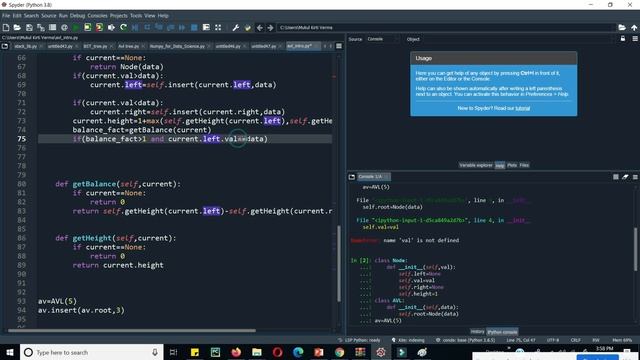Open Firefox from the taskbar
Viewport: 640px width, 360px height.
point(236,352)
